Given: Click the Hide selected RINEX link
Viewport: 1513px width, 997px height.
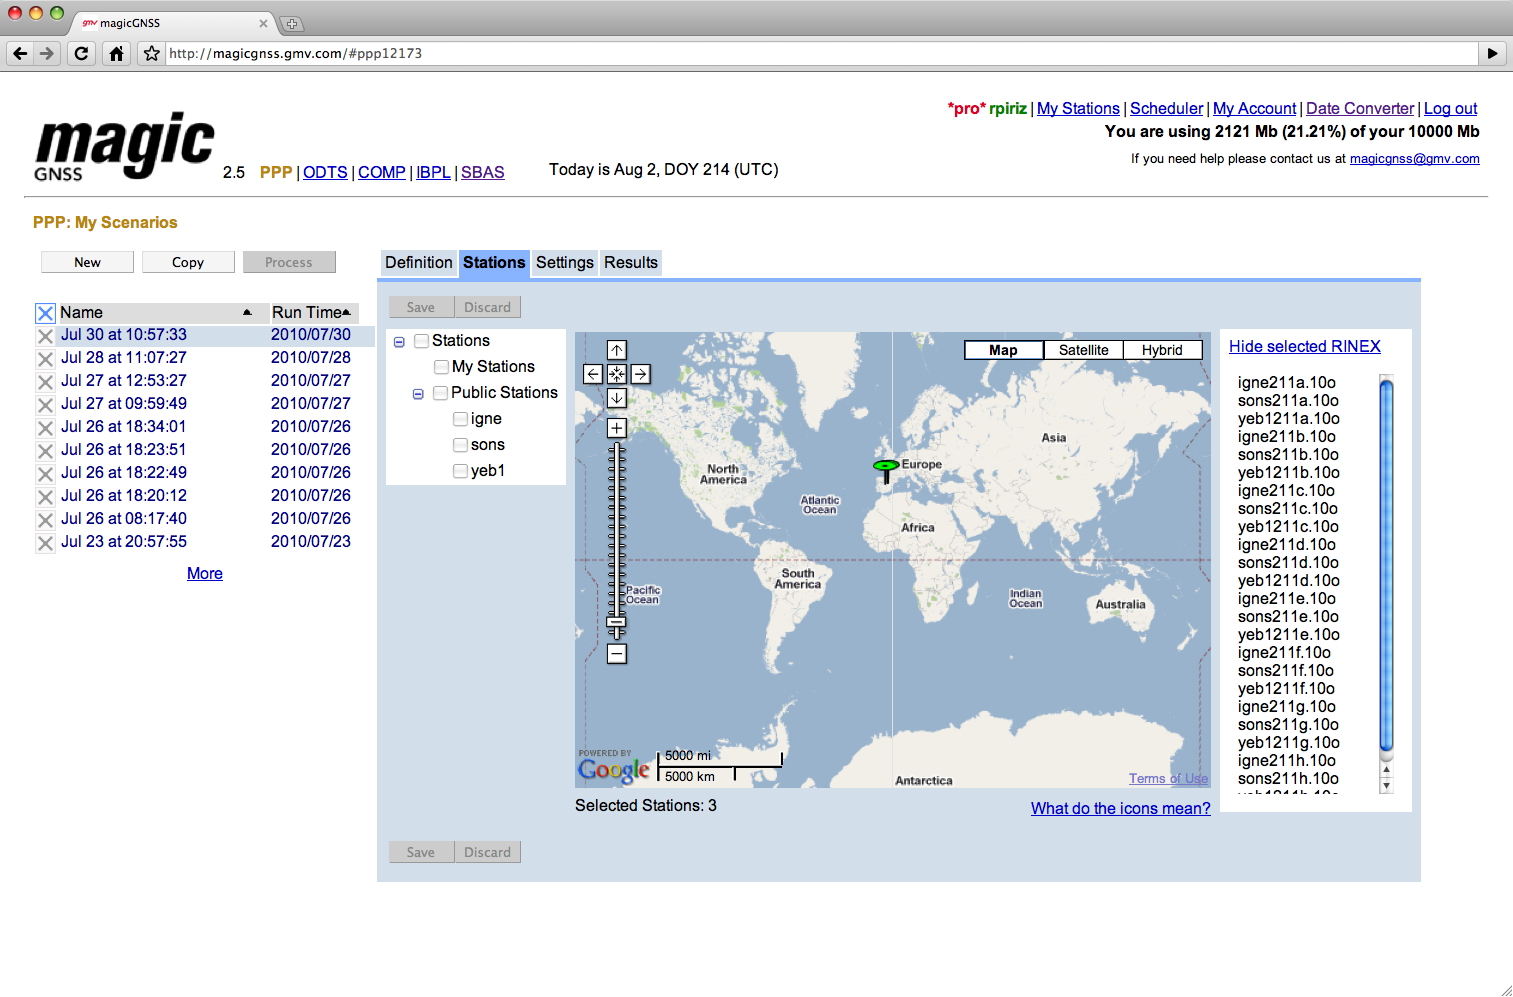Looking at the screenshot, I should click(1304, 346).
